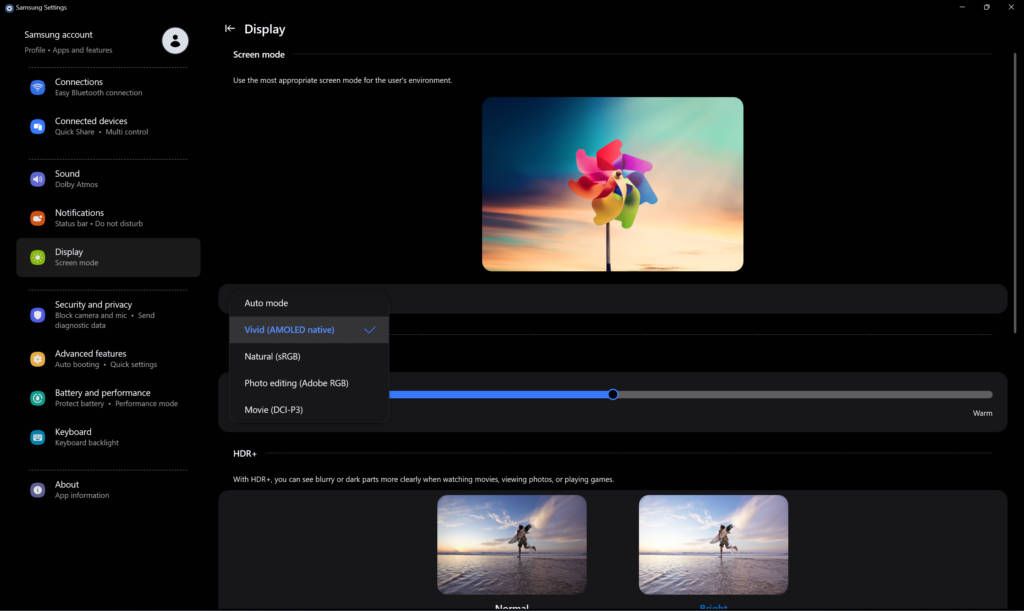Select the Display Screen mode item
This screenshot has width=1024, height=611.
108,257
